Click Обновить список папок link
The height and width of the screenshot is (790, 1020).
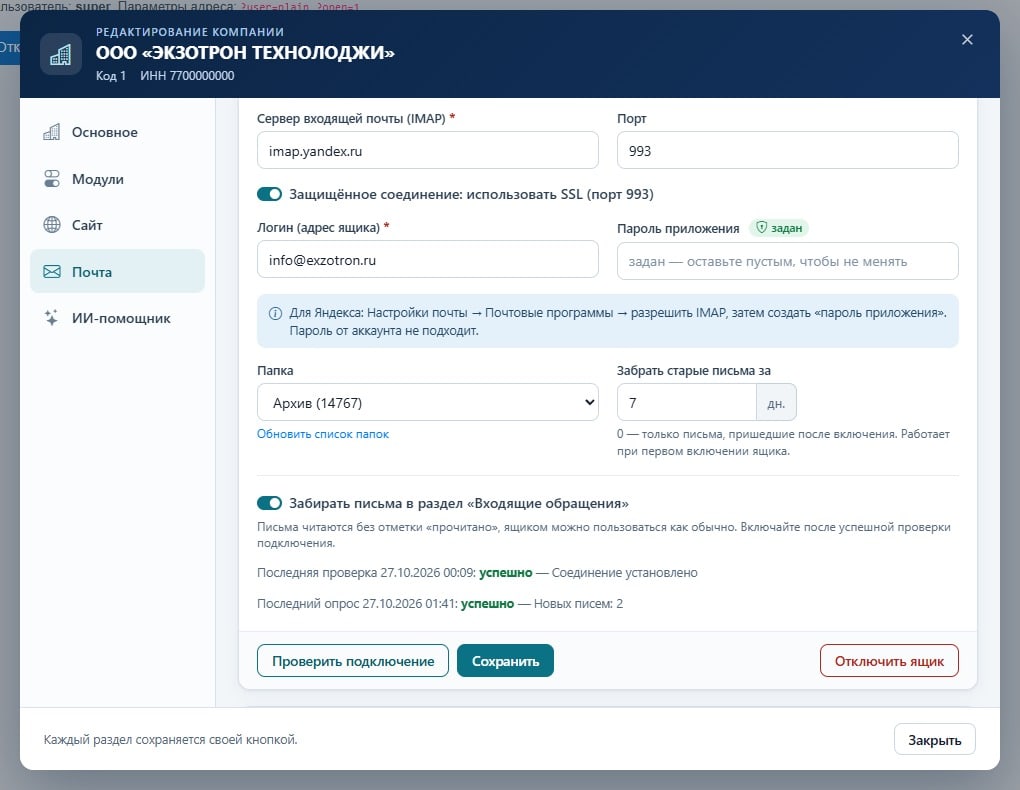pos(323,434)
